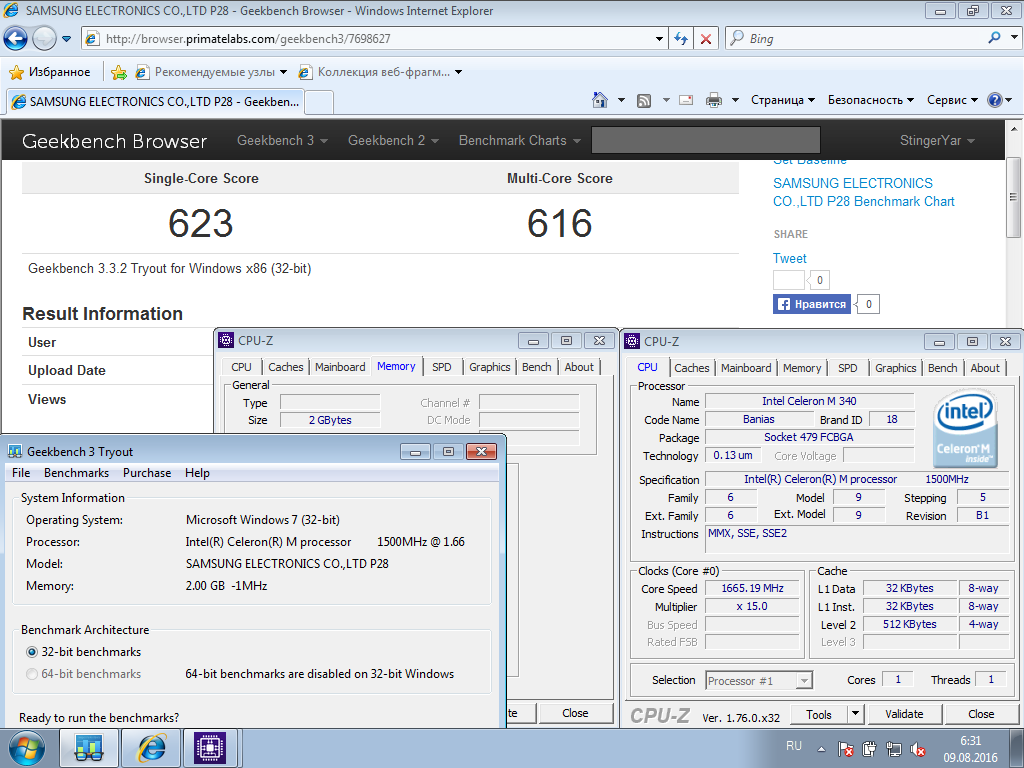Show hidden tray icons arrow
This screenshot has height=768, width=1024.
click(x=821, y=750)
